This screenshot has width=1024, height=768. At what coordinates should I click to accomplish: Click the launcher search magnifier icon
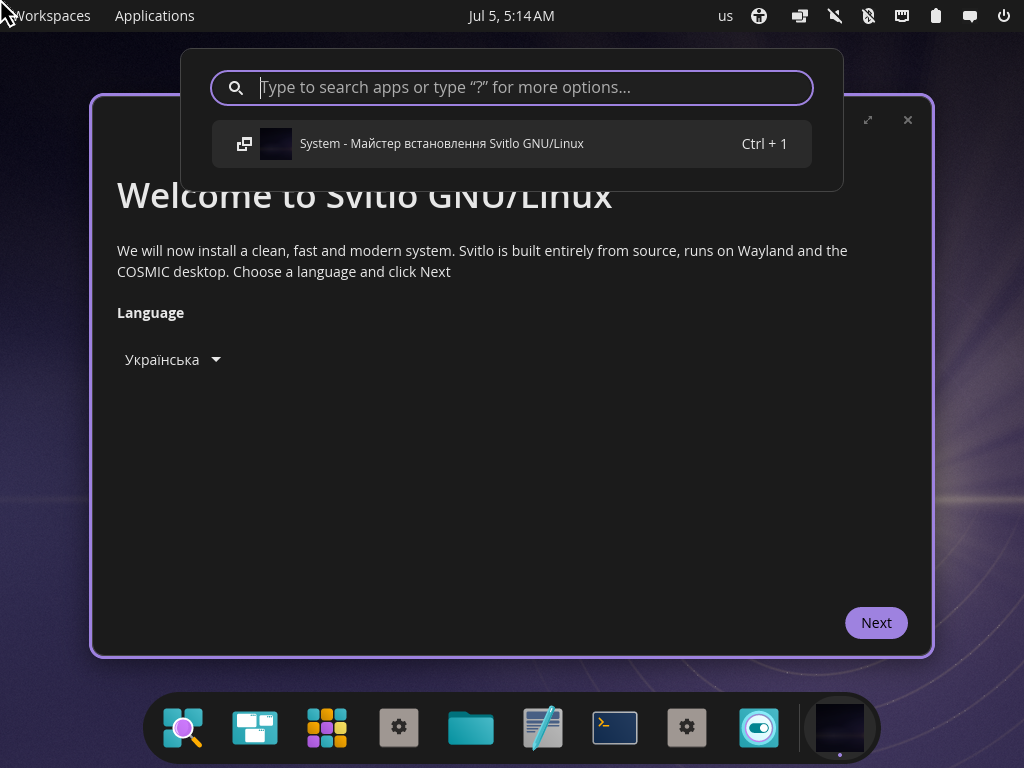click(x=236, y=88)
